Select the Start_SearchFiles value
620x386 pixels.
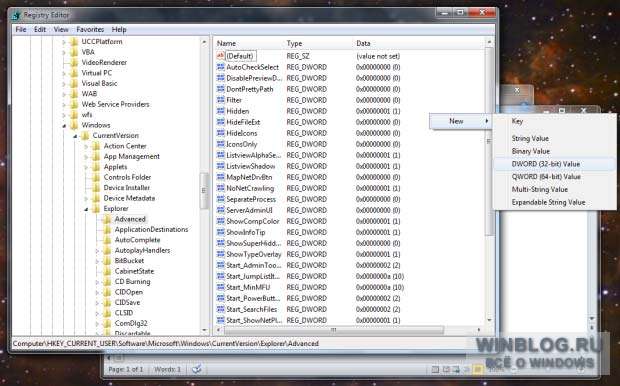click(x=251, y=309)
